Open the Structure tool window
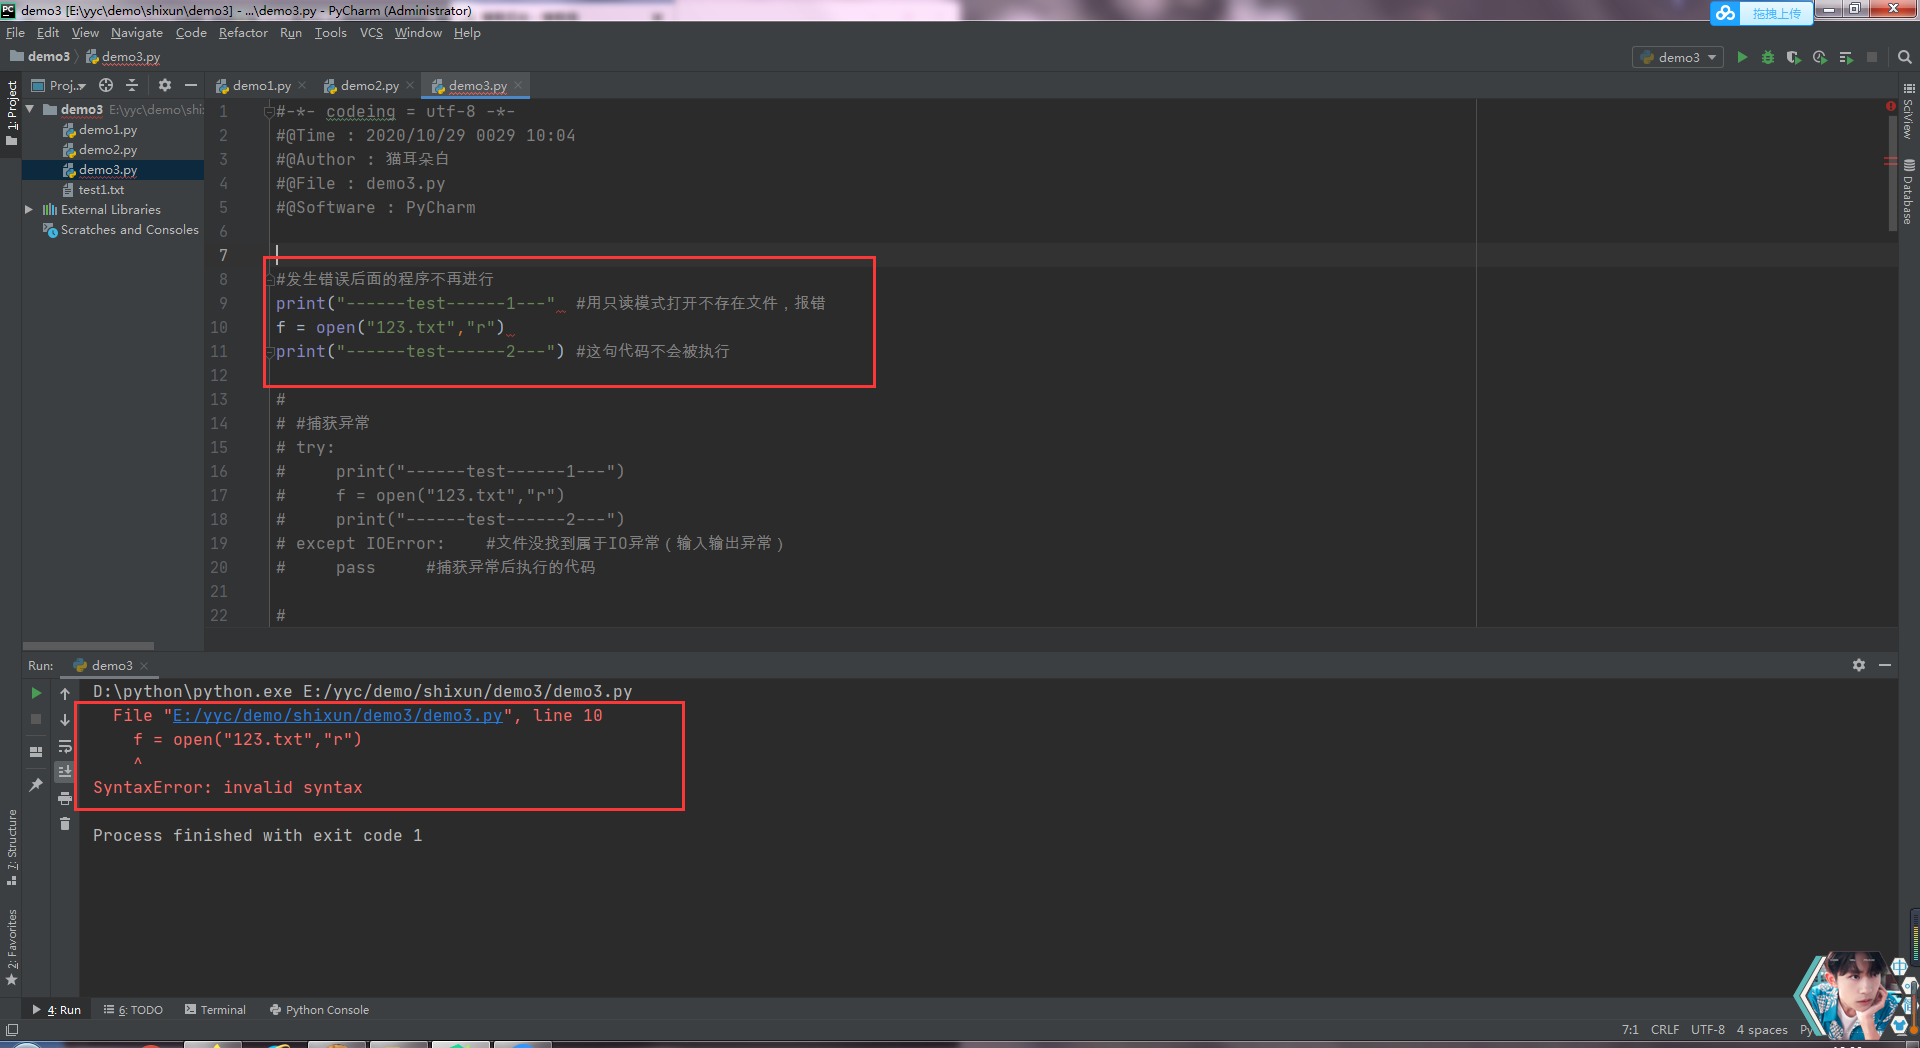Image resolution: width=1920 pixels, height=1048 pixels. 12,847
